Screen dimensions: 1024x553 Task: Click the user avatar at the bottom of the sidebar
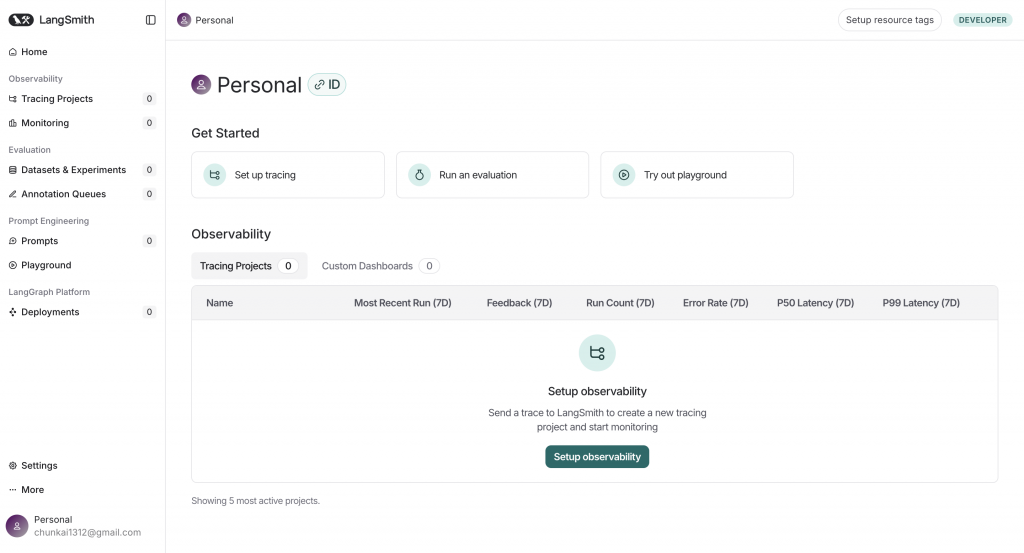coord(17,526)
